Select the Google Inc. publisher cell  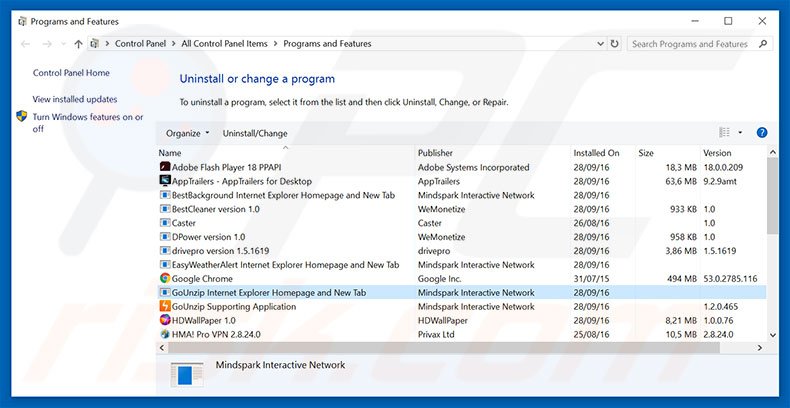pyautogui.click(x=439, y=279)
